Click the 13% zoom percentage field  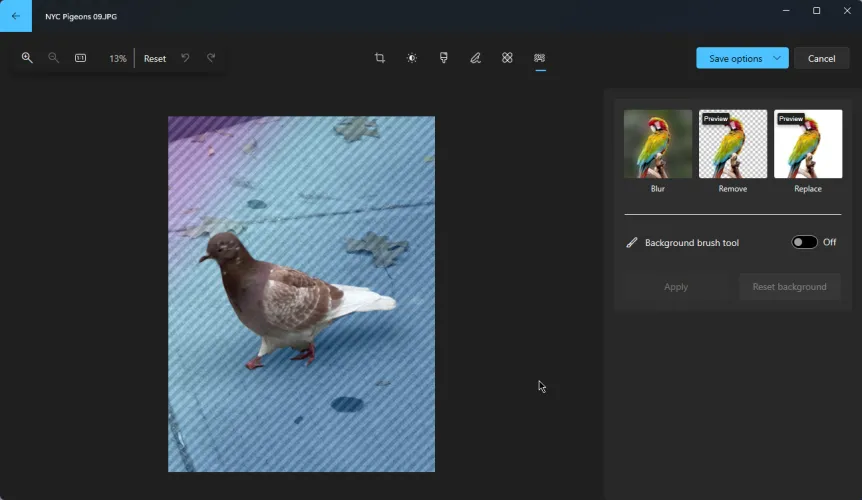point(118,59)
